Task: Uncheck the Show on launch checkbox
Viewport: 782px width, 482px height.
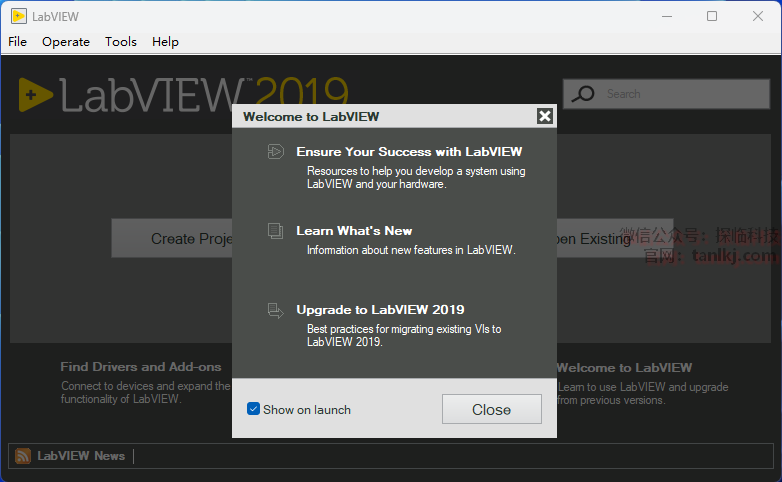Action: (x=253, y=409)
